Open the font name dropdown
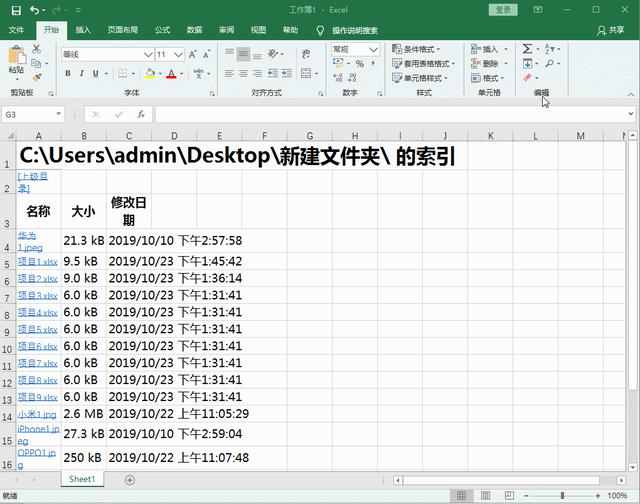Screen dimensions: 640x504 pyautogui.click(x=148, y=54)
